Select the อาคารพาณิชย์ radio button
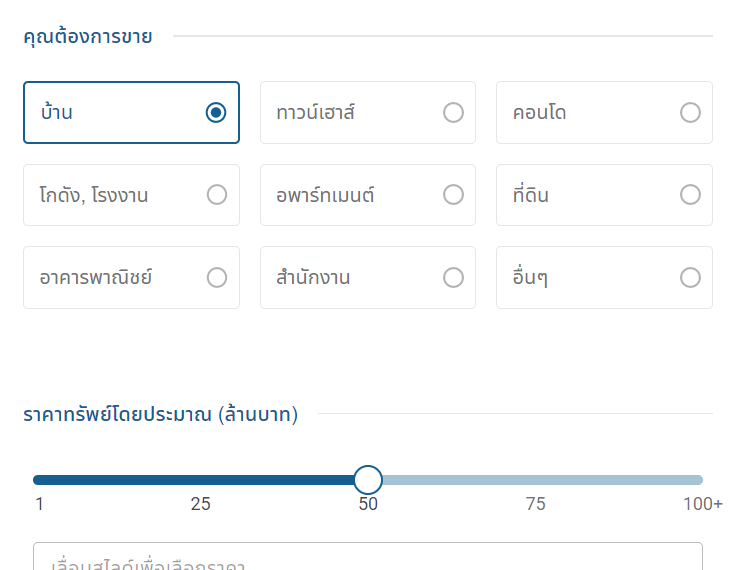738x570 pixels. coord(217,277)
